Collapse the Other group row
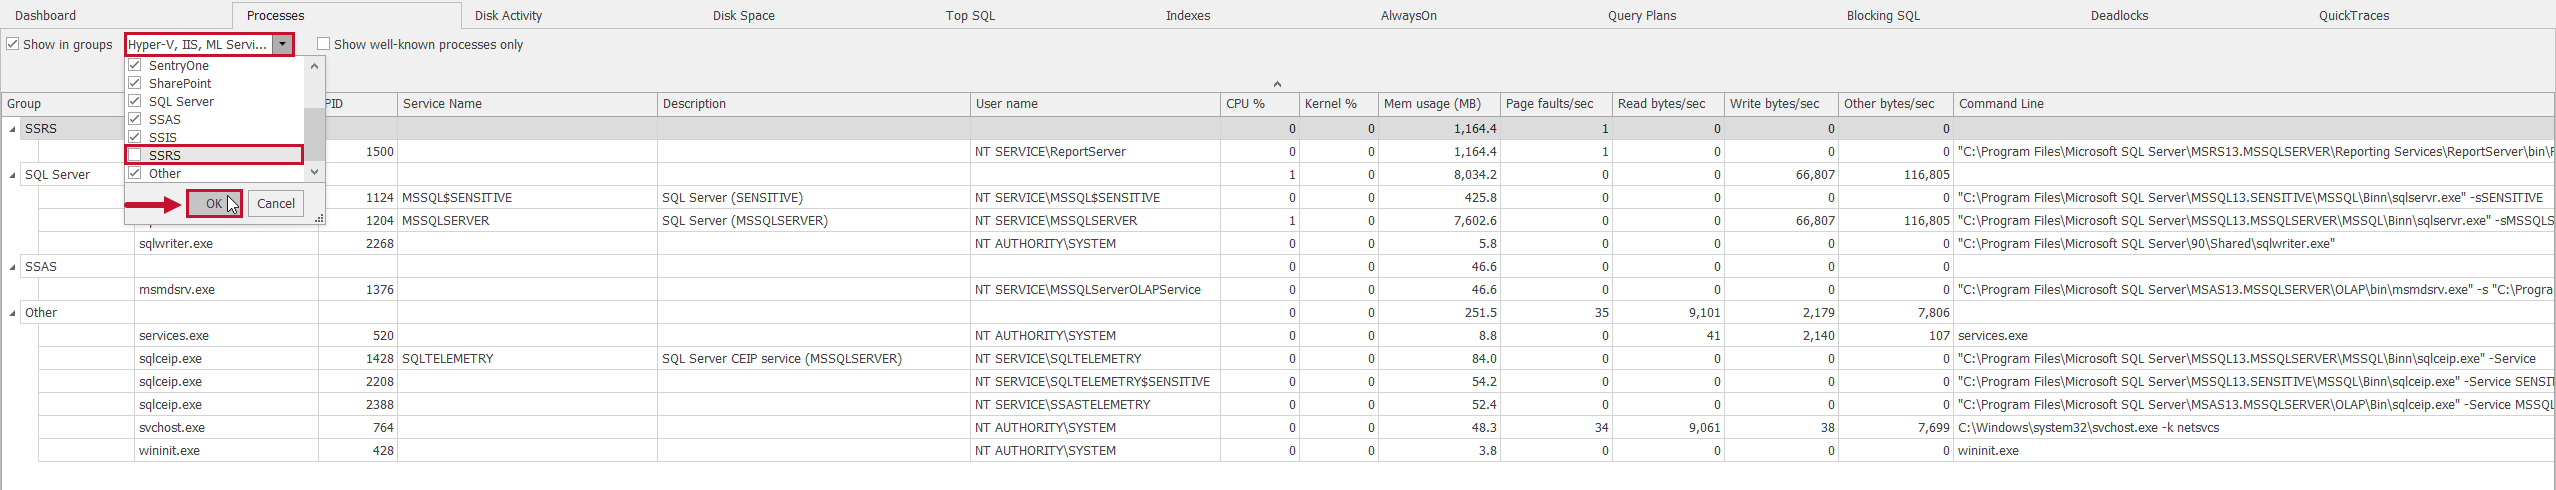2556x490 pixels. coord(13,313)
